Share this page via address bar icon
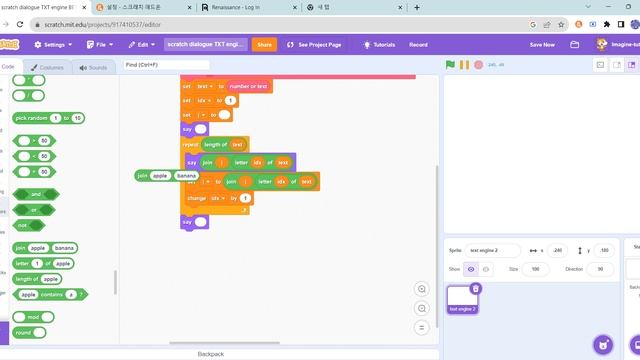This screenshot has height=360, width=640. [547, 24]
